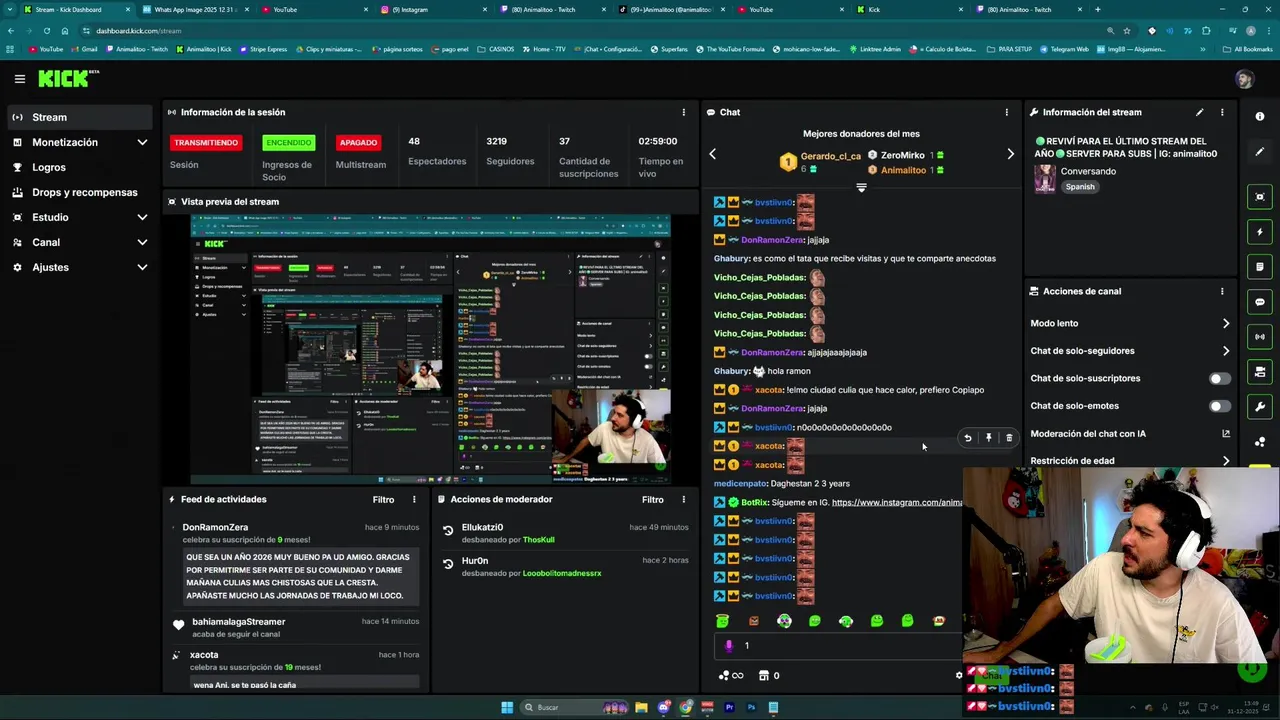Open Feed de actividades three-dot menu
The image size is (1280, 720).
414,499
